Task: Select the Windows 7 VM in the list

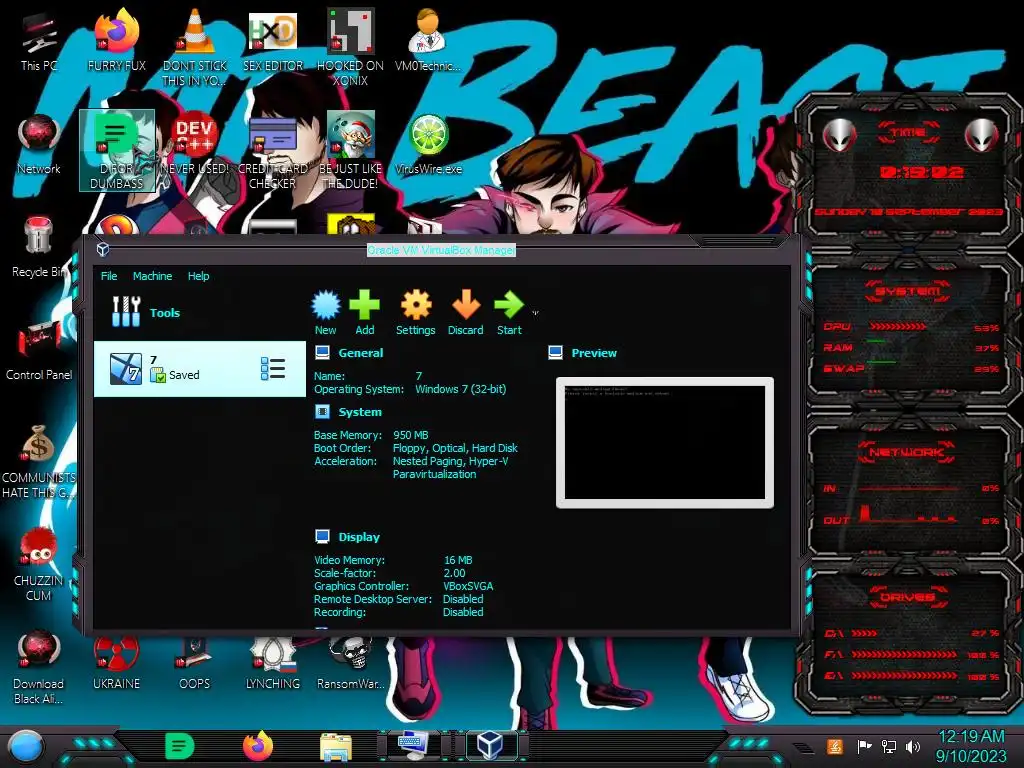Action: coord(200,369)
